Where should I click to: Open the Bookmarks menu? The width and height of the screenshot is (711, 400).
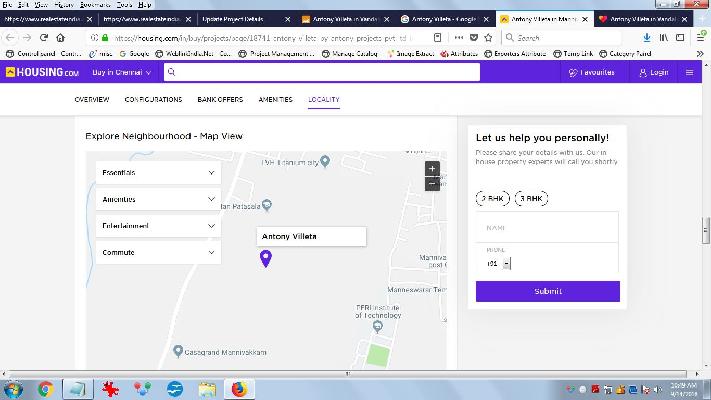[x=95, y=5]
